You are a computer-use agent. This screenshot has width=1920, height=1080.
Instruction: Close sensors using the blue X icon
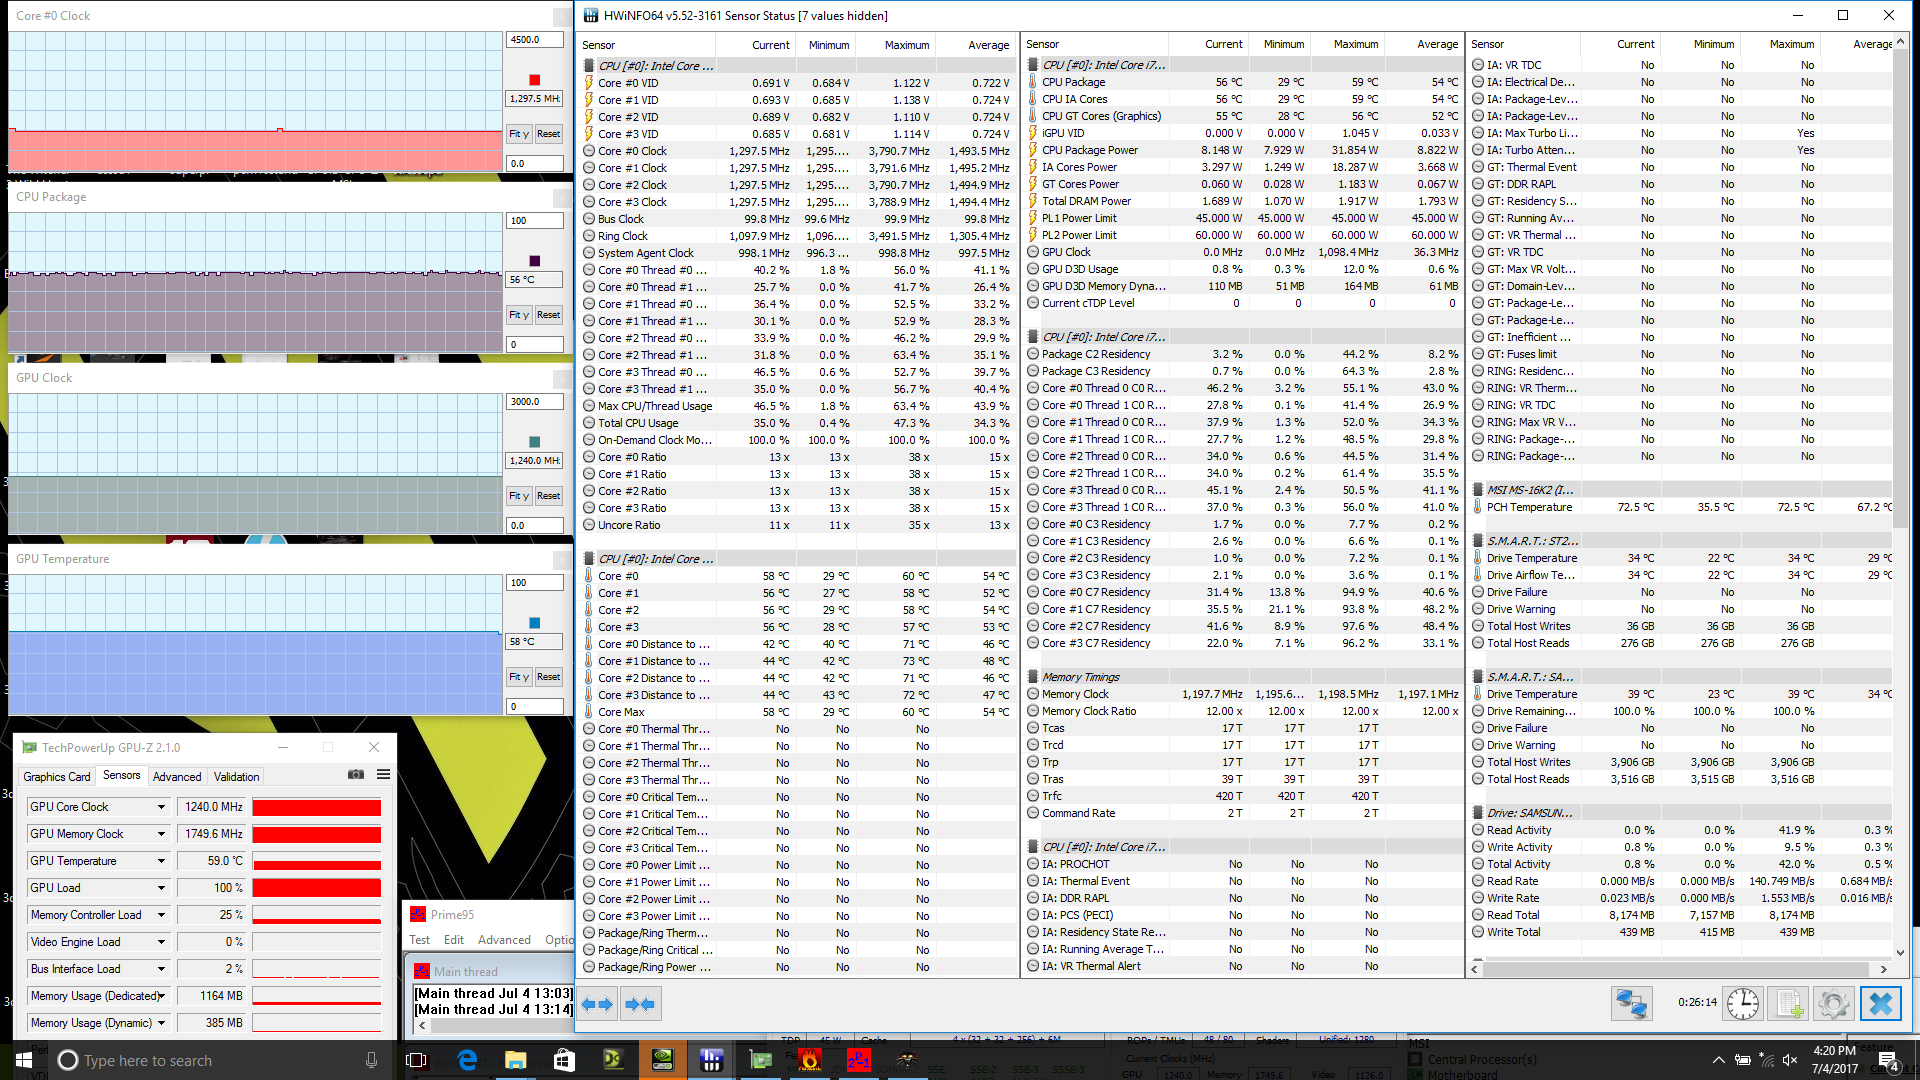point(1880,1003)
